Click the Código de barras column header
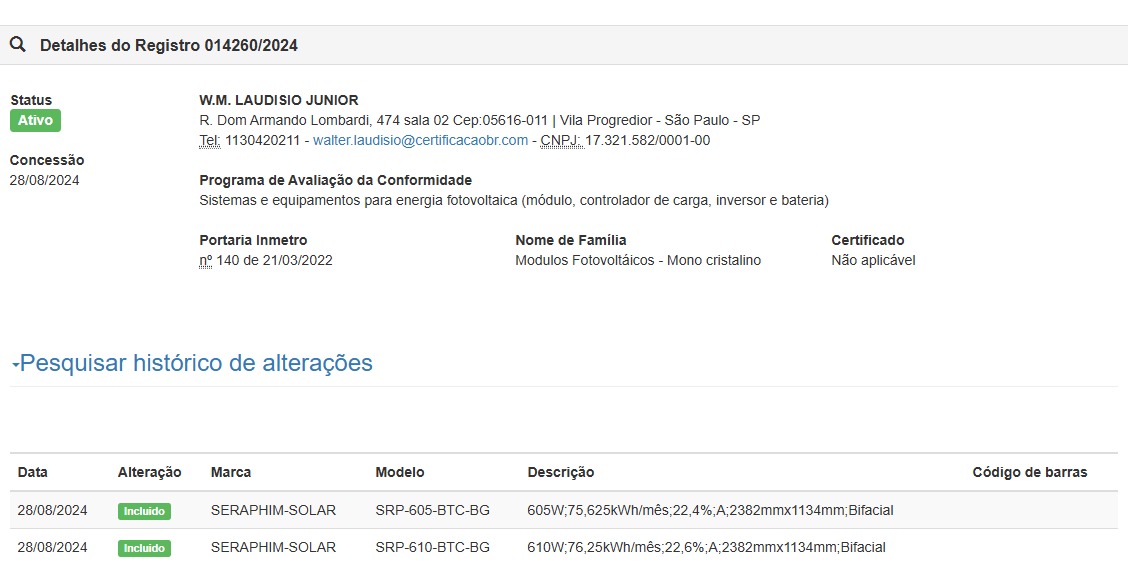This screenshot has height=587, width=1128. pos(1029,472)
